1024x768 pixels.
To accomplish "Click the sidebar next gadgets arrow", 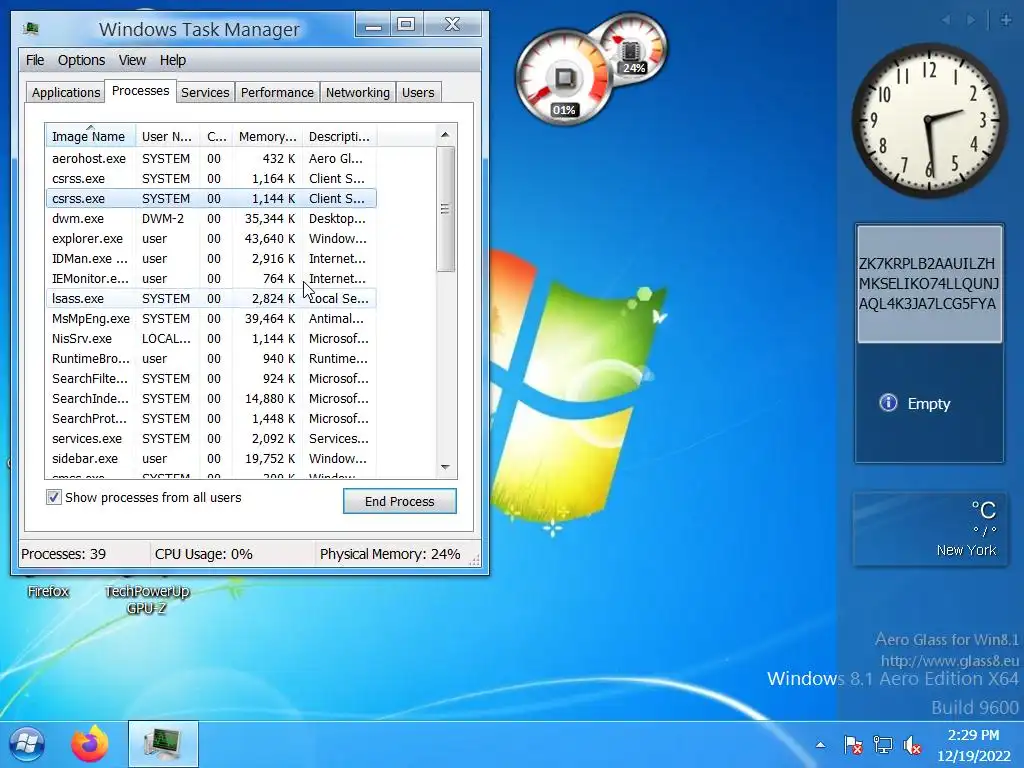I will click(971, 20).
